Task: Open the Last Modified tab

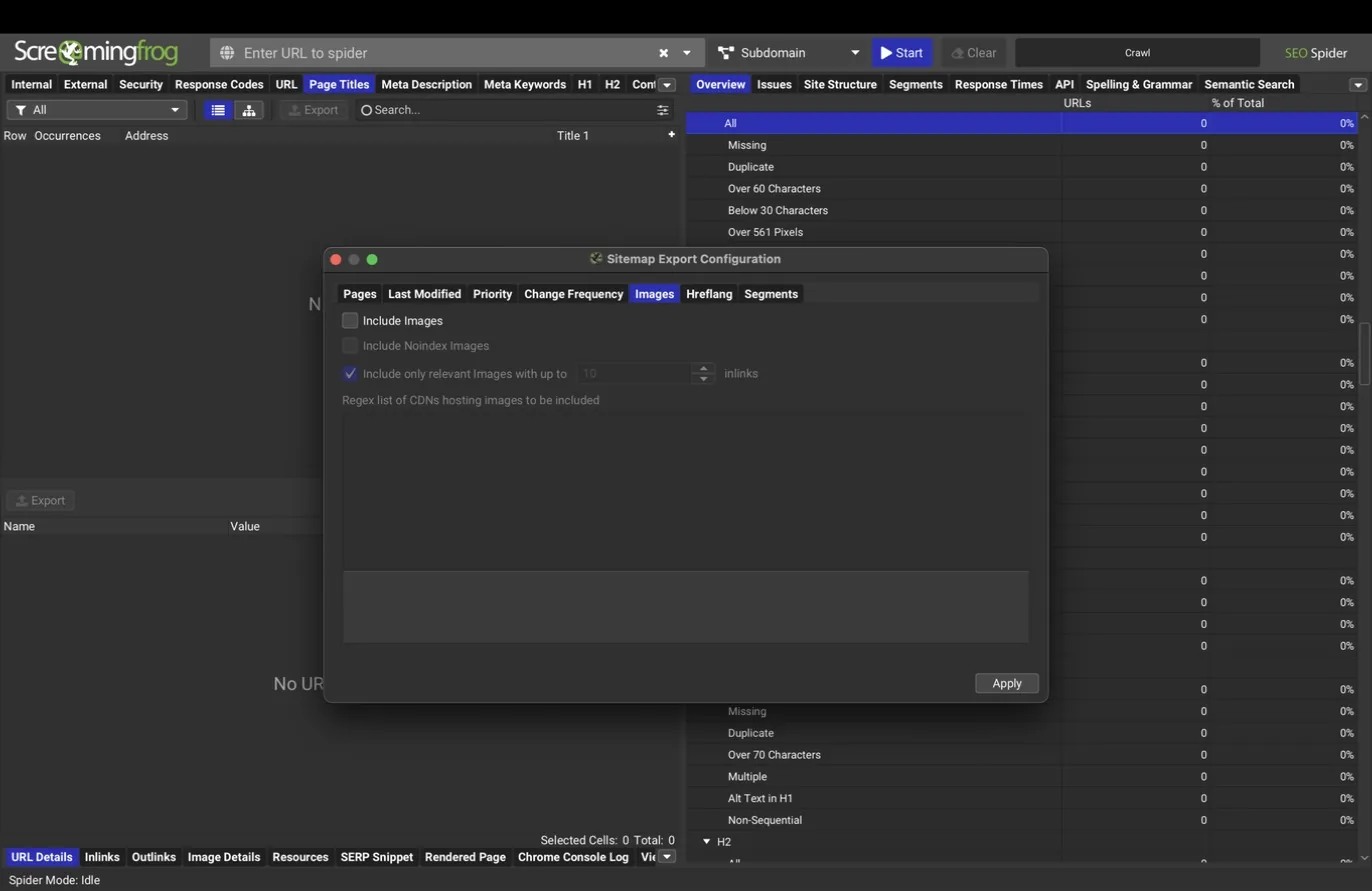Action: (424, 294)
